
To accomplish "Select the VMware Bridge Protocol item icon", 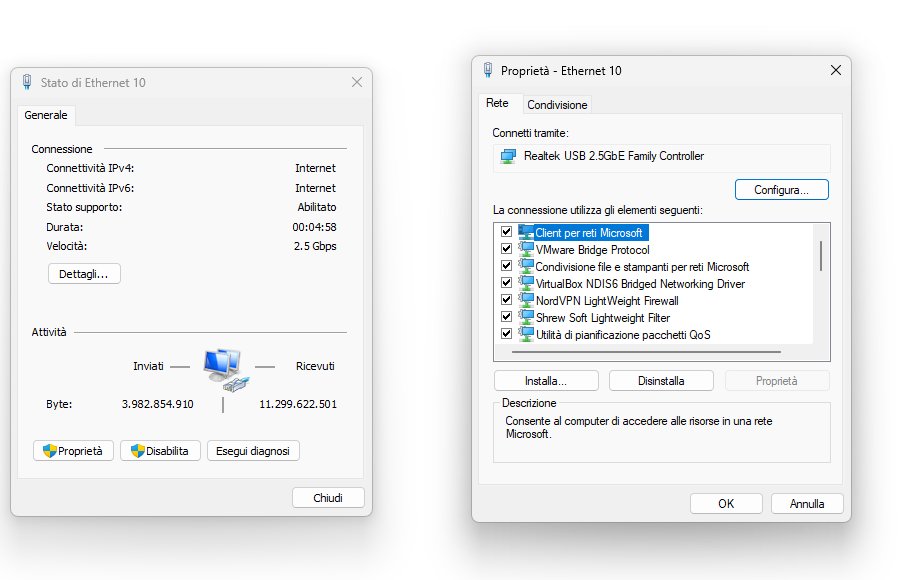I will pyautogui.click(x=526, y=249).
